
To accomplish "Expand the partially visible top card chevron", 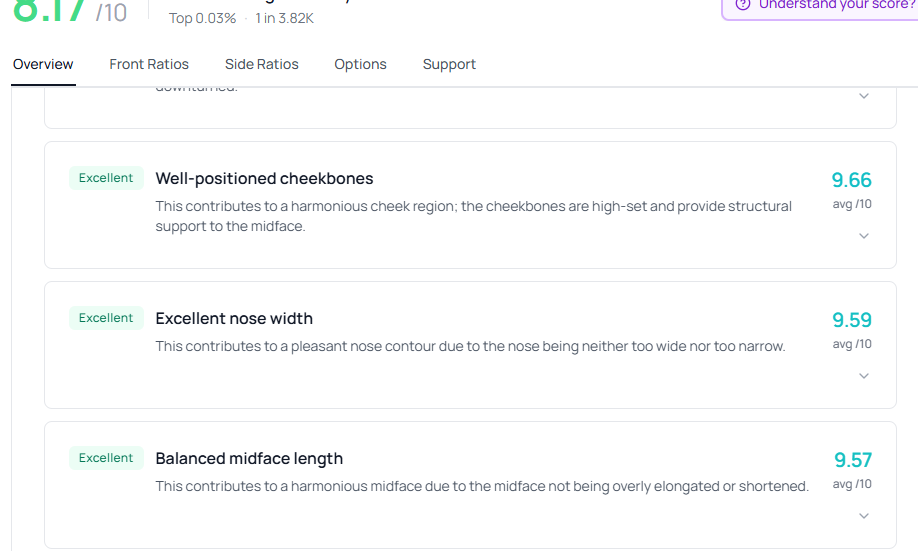I will [864, 96].
